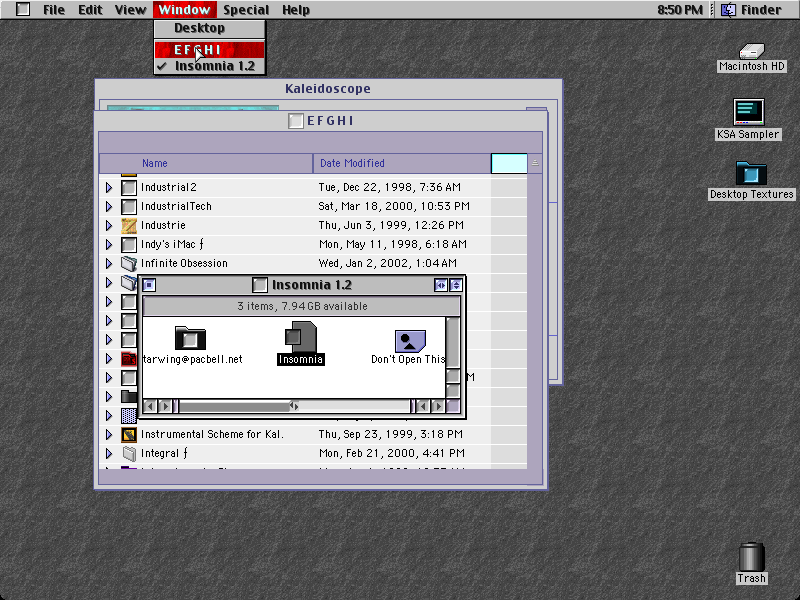The width and height of the screenshot is (800, 600).
Task: Click the date "Sat, Mar 18, 2000, 10:53 PM"
Action: click(x=394, y=206)
